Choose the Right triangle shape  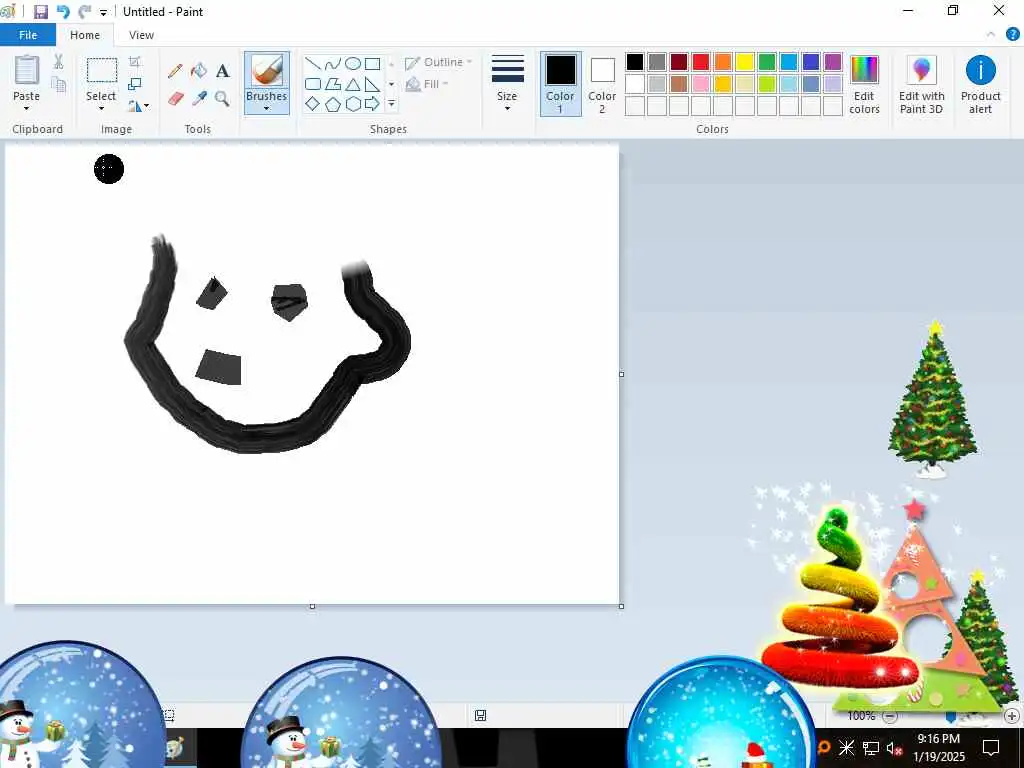click(x=372, y=84)
